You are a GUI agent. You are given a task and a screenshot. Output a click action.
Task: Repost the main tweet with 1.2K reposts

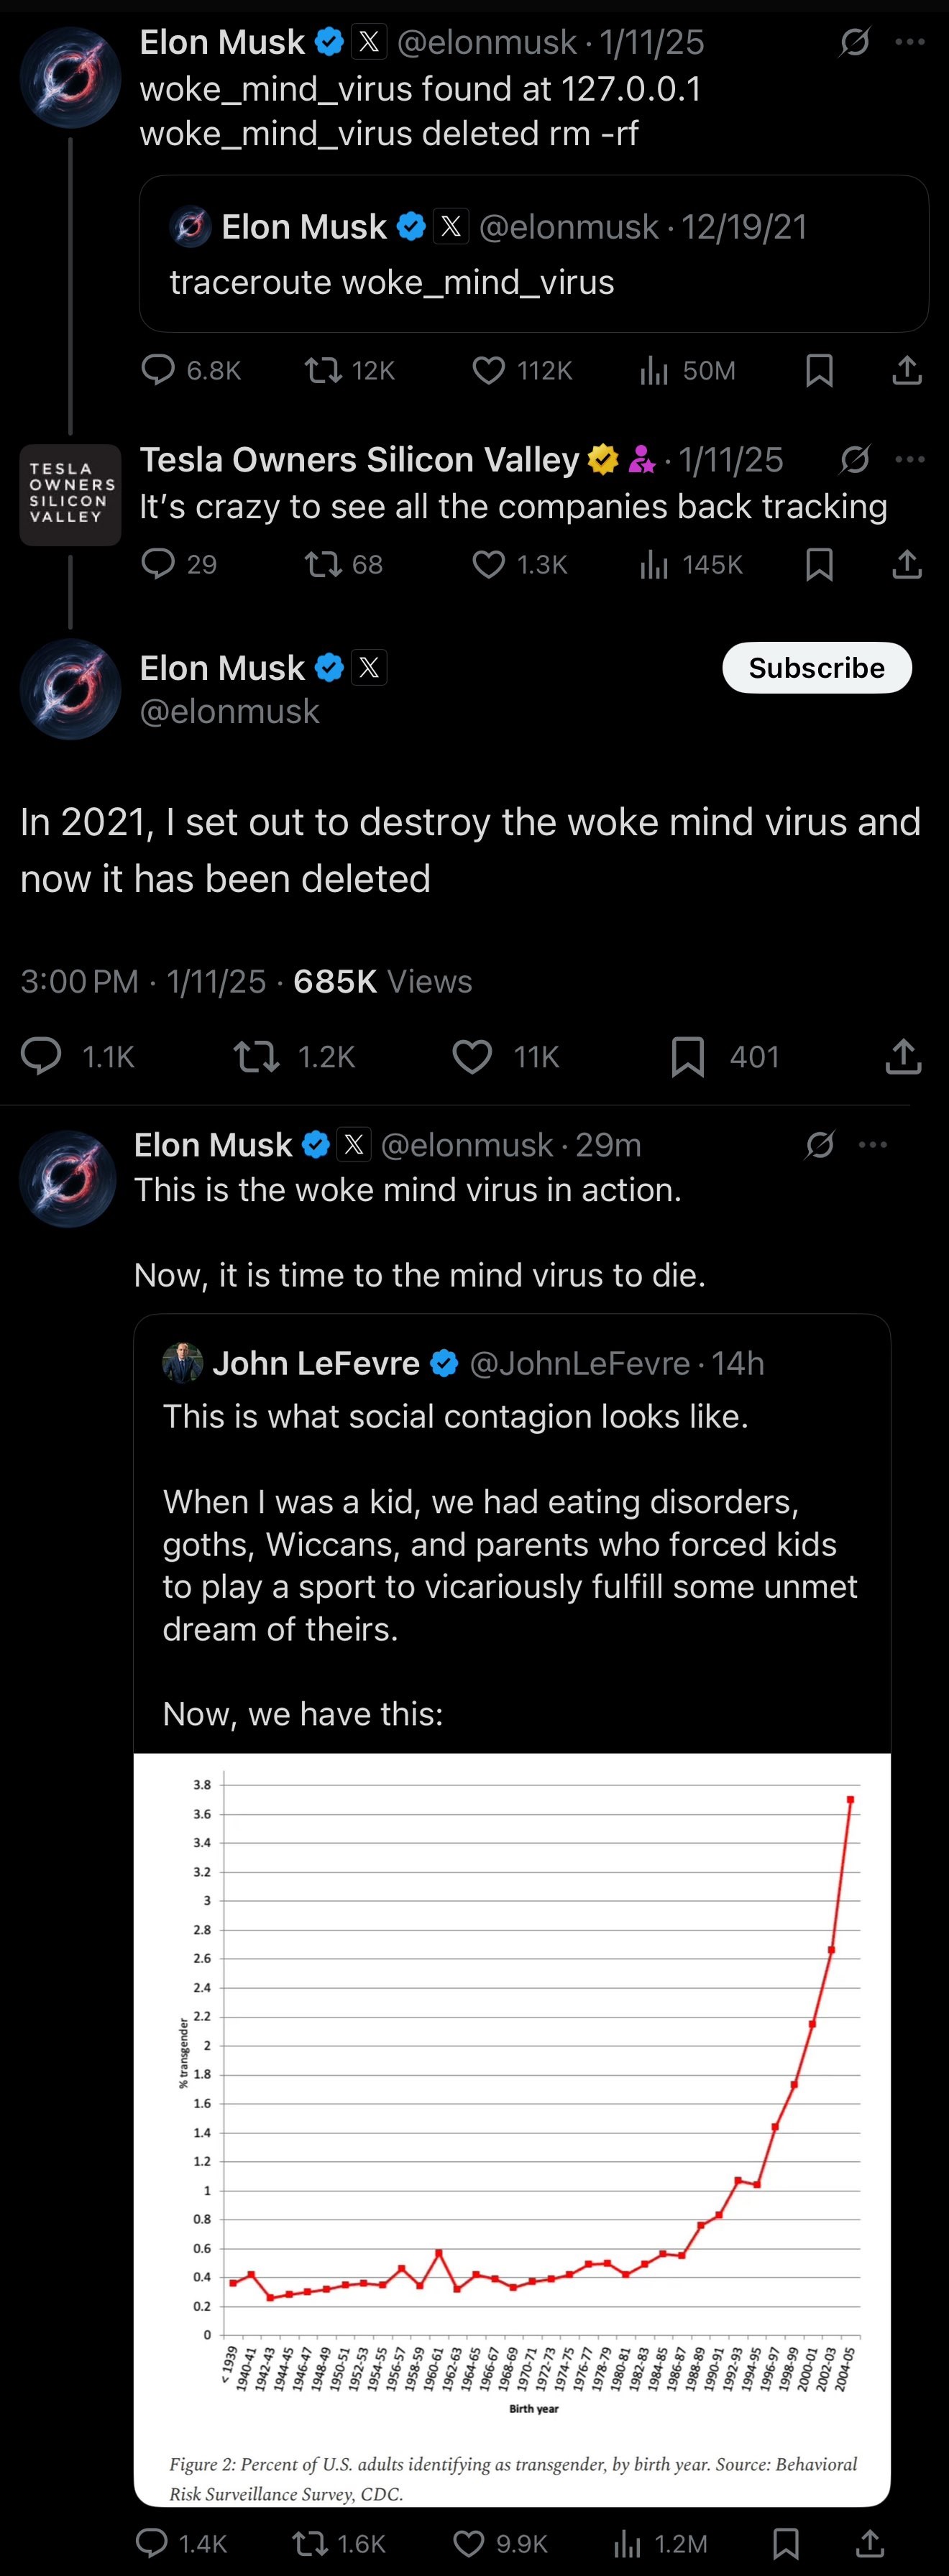pos(256,1056)
